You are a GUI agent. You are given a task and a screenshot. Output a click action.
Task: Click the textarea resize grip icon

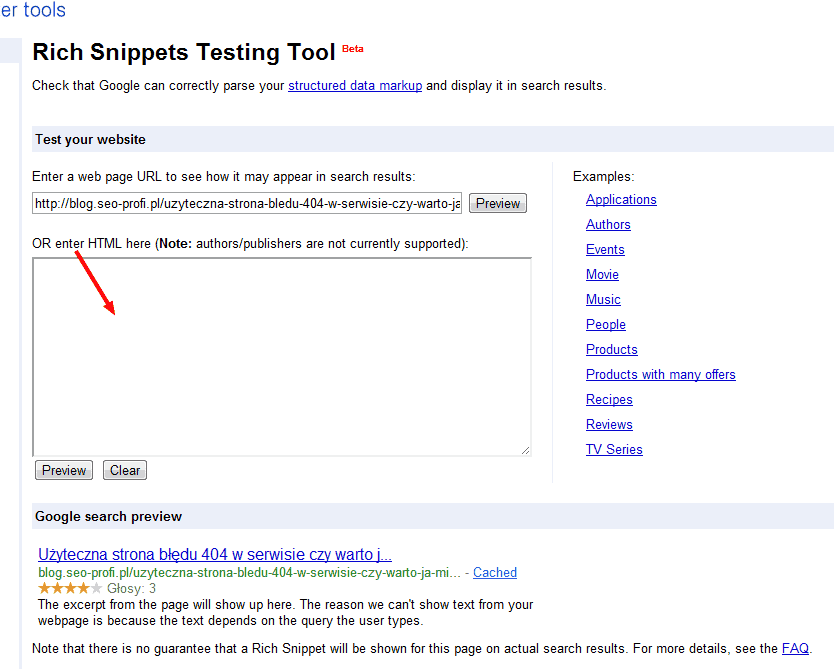526,450
